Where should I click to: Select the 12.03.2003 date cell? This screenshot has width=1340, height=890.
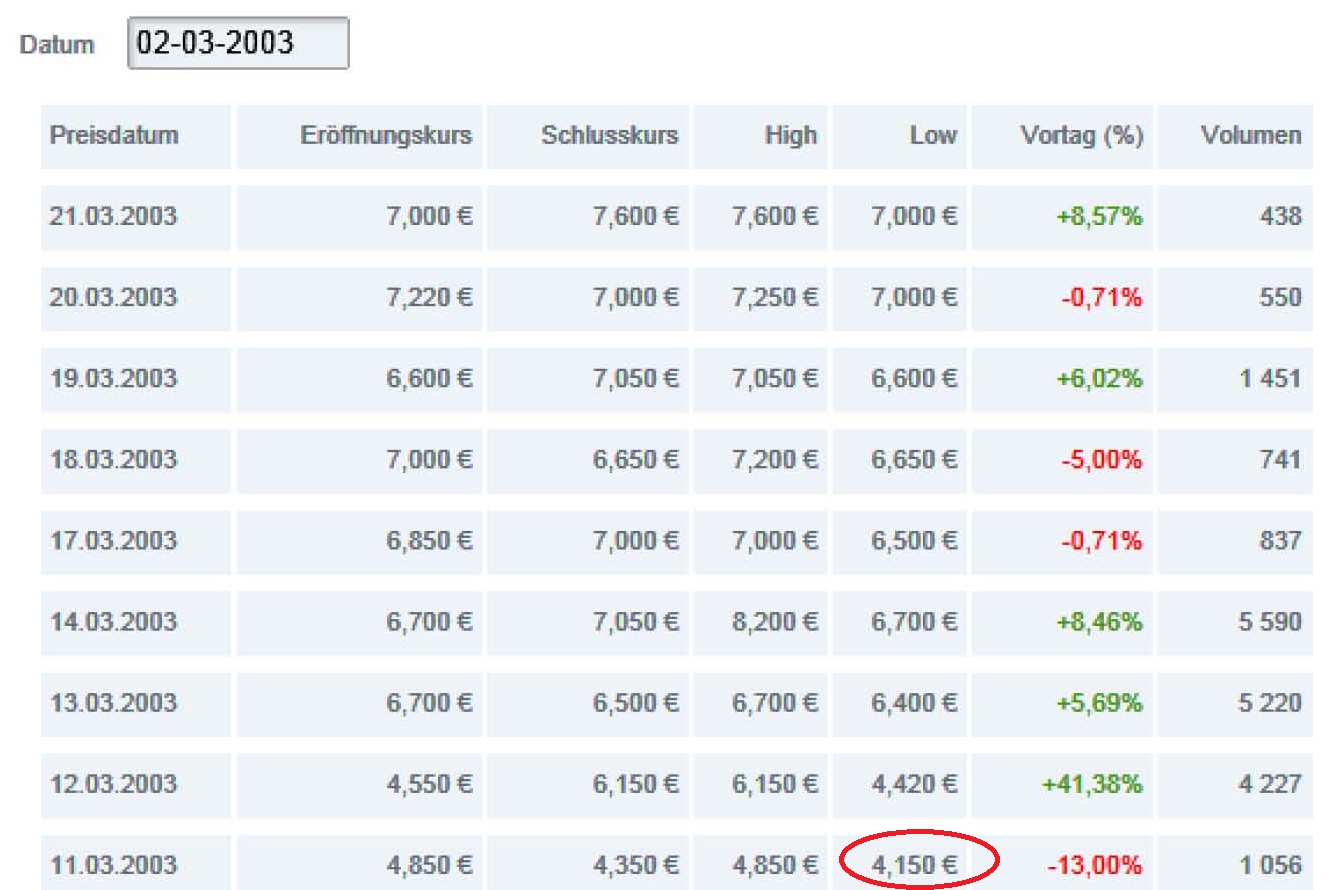coord(114,783)
